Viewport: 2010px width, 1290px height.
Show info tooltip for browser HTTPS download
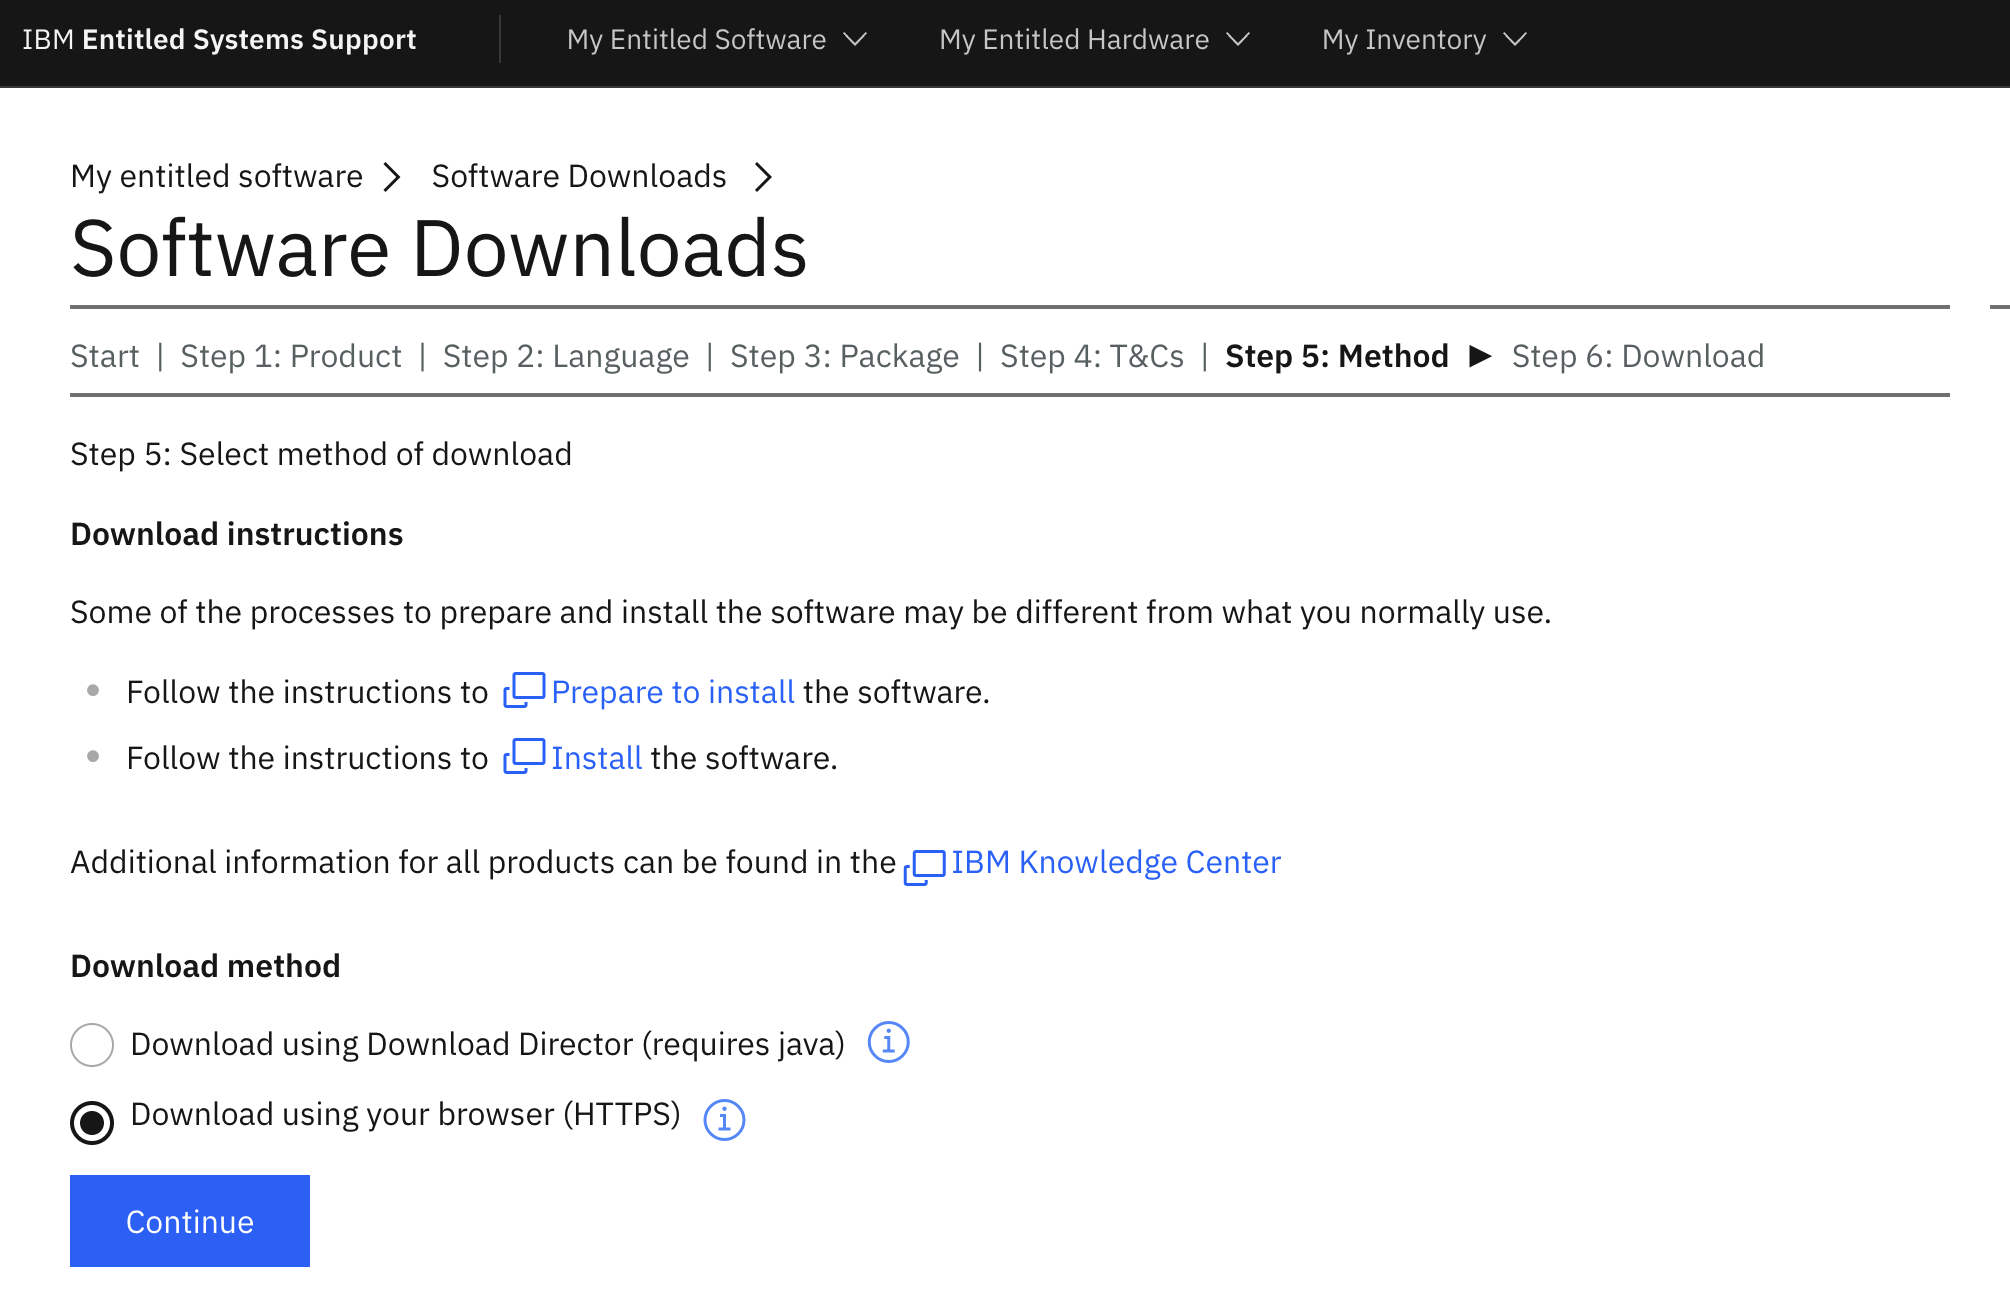pos(723,1120)
